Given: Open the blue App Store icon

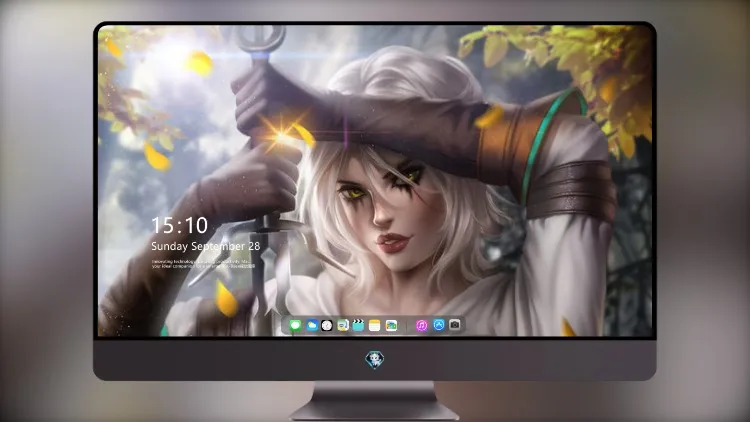Looking at the screenshot, I should (439, 325).
